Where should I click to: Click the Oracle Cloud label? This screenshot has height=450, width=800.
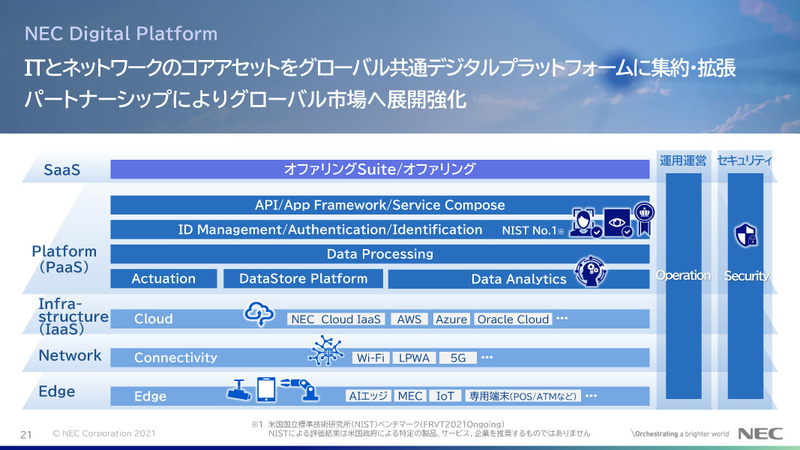pos(513,319)
